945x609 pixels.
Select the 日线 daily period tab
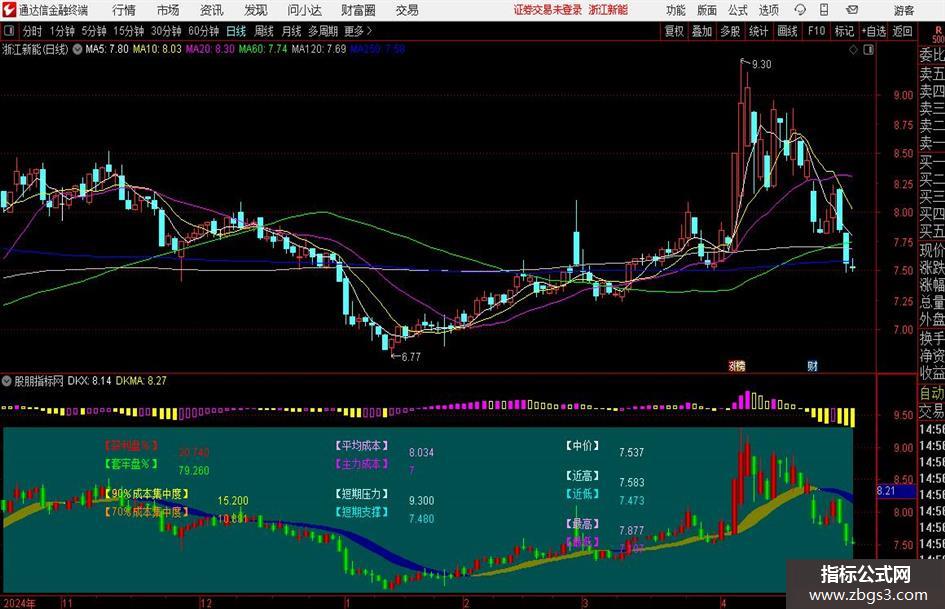click(x=236, y=31)
